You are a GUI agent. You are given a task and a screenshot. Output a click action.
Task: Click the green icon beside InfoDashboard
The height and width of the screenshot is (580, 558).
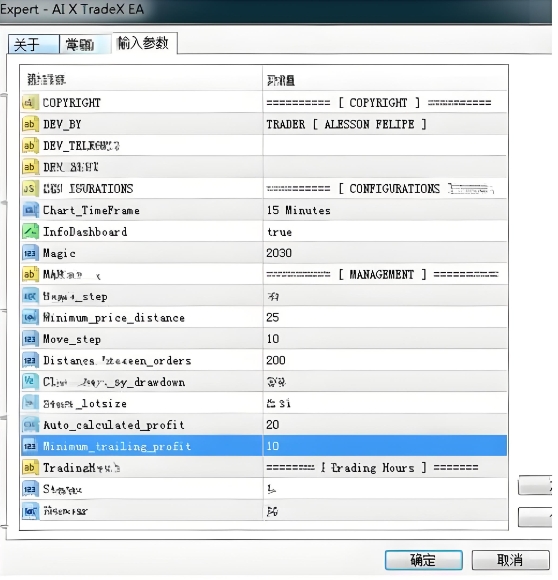[30, 232]
